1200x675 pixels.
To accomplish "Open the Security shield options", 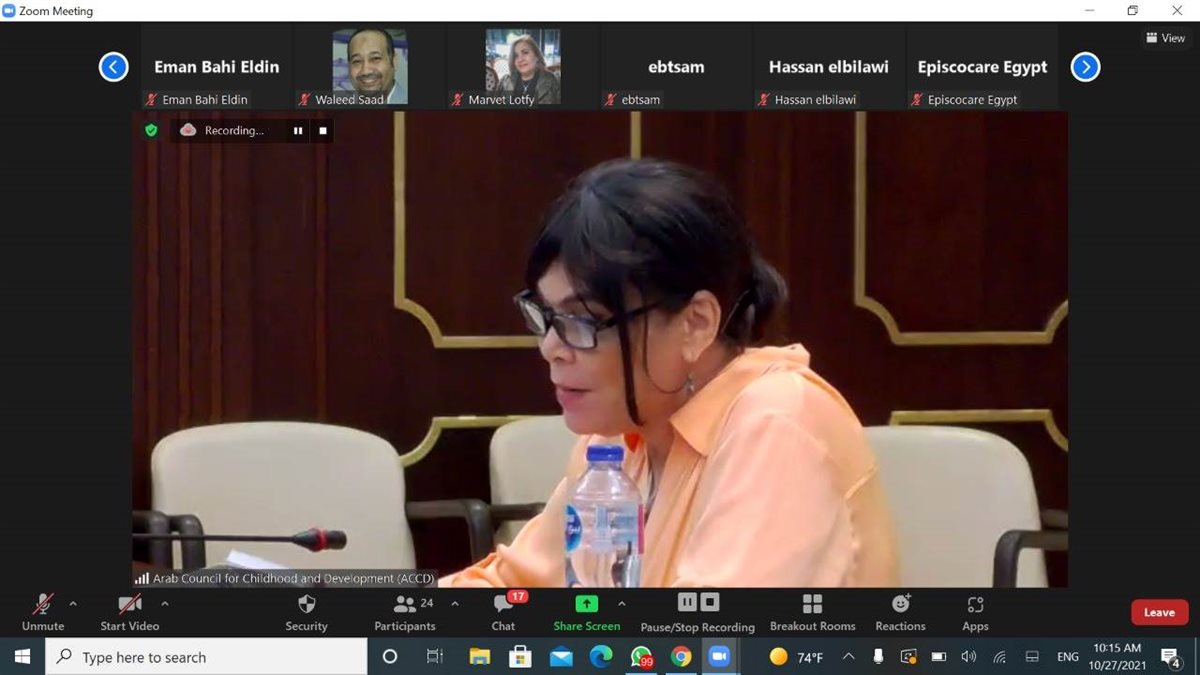I will [306, 605].
